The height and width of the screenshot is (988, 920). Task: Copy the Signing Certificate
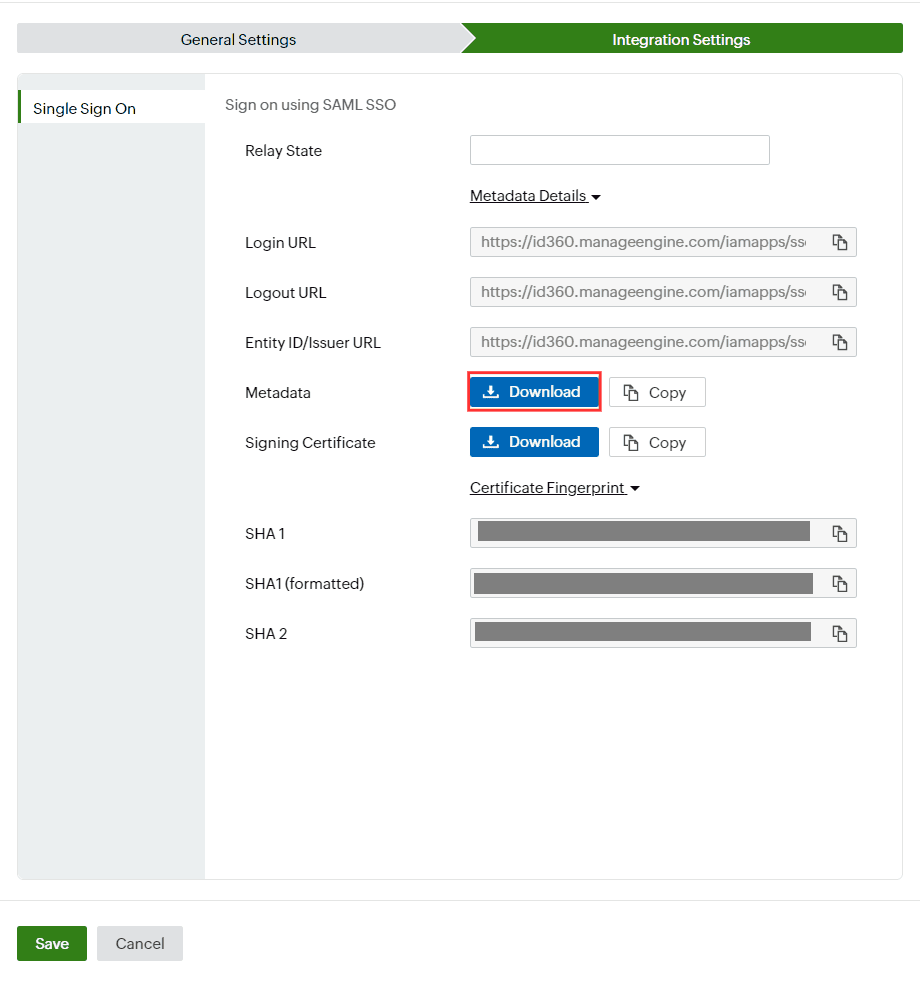tap(657, 441)
